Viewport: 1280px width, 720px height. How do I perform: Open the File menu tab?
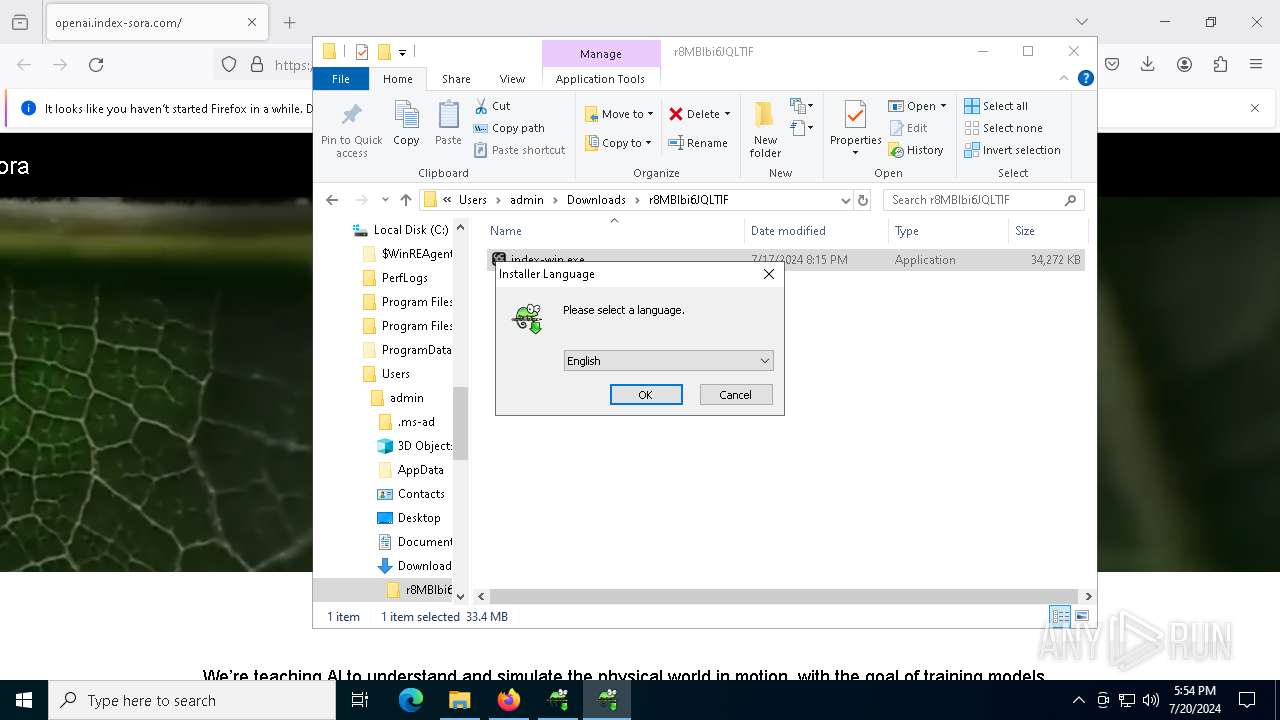click(341, 79)
